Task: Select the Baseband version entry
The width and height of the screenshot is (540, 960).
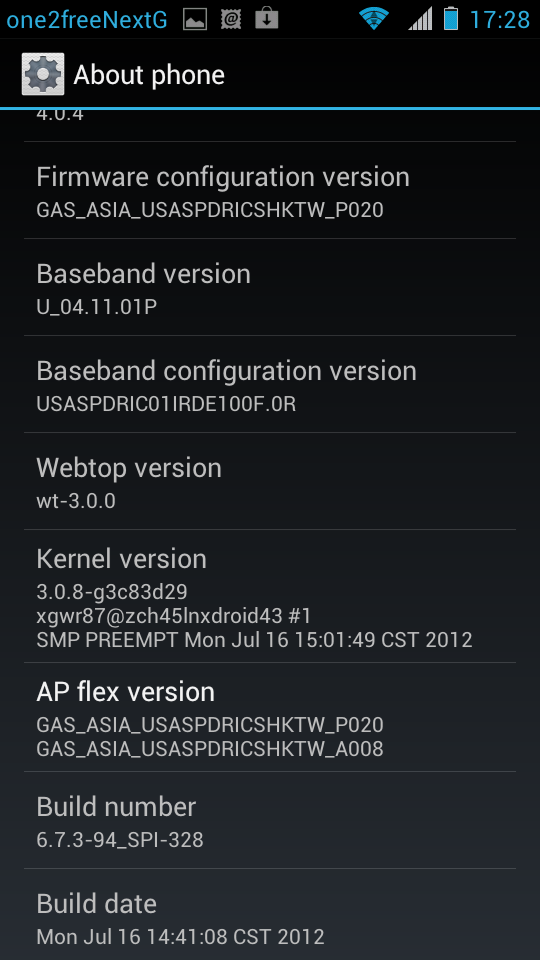Action: click(270, 287)
